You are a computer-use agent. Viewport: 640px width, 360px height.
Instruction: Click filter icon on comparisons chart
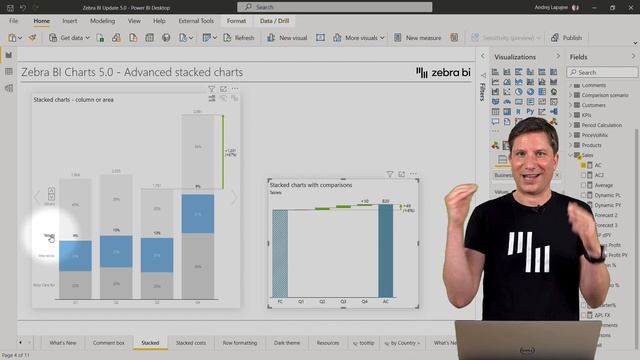[390, 174]
